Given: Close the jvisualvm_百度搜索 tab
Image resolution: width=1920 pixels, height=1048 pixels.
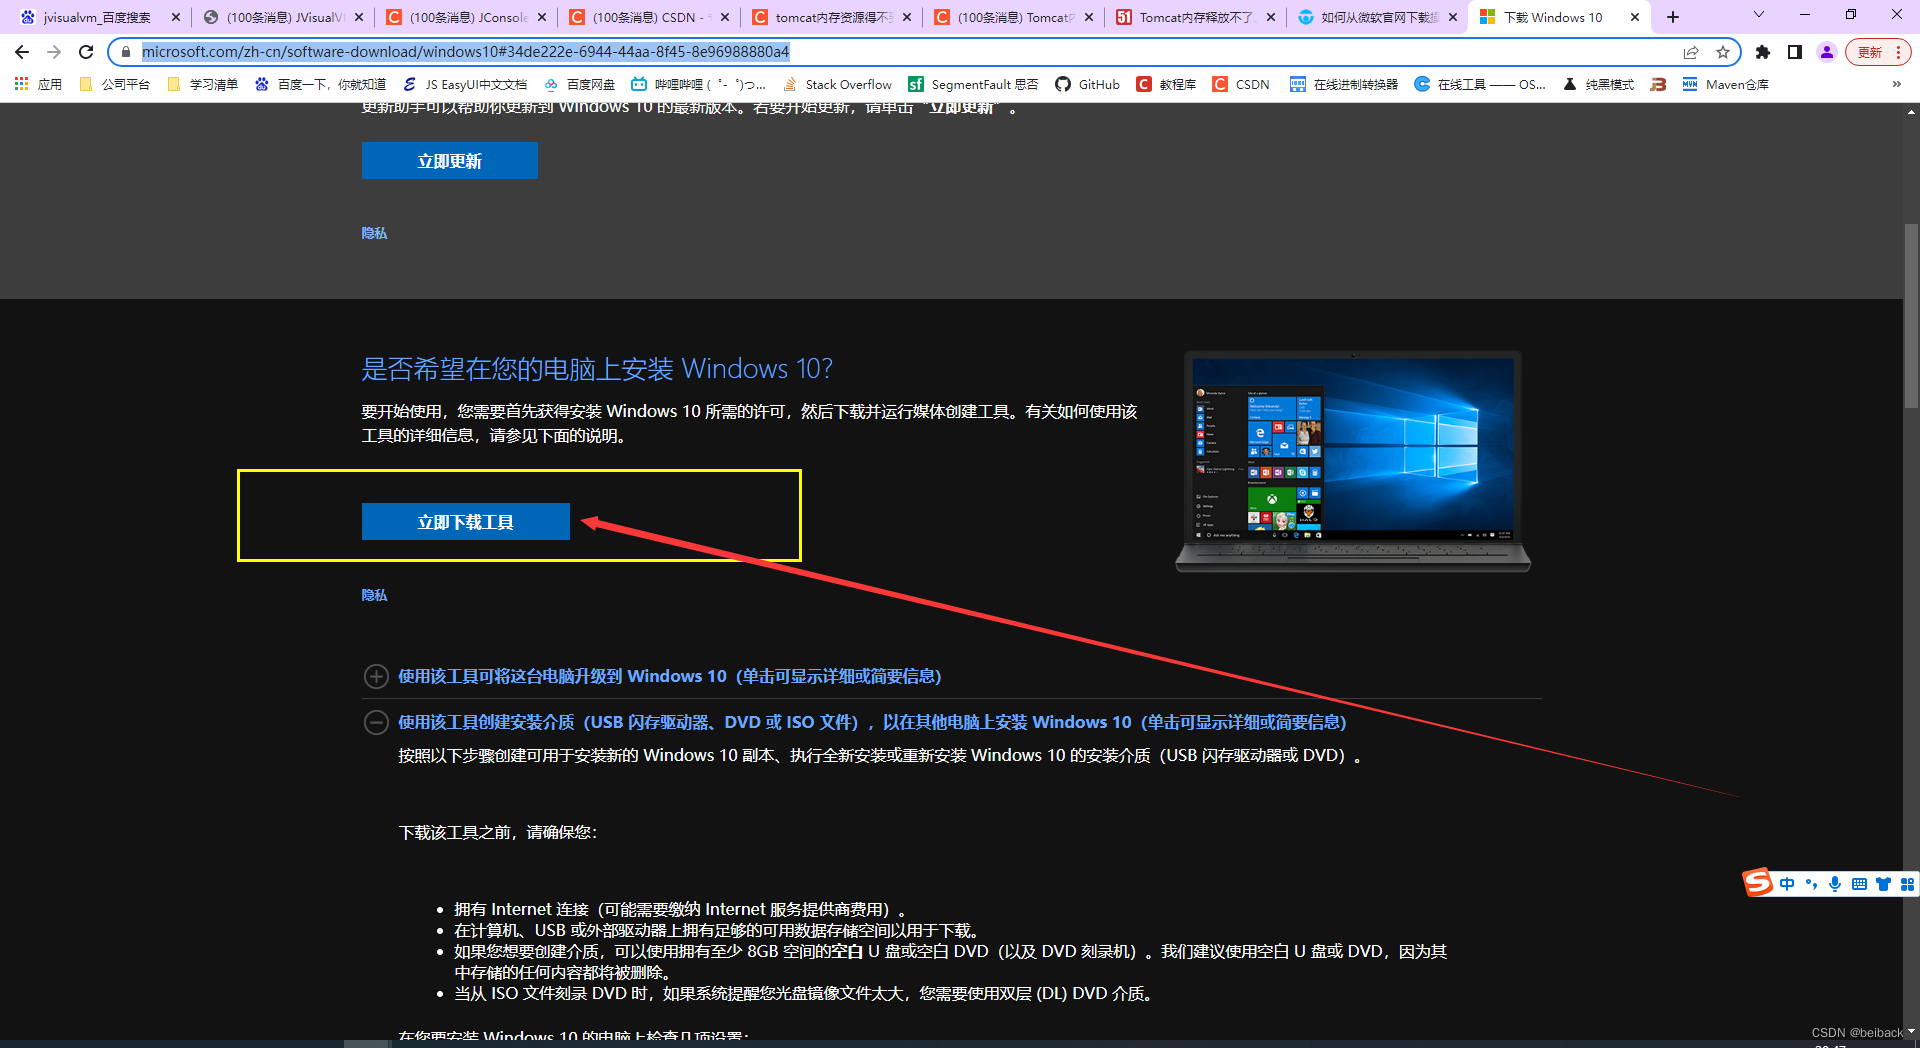Looking at the screenshot, I should click(176, 17).
